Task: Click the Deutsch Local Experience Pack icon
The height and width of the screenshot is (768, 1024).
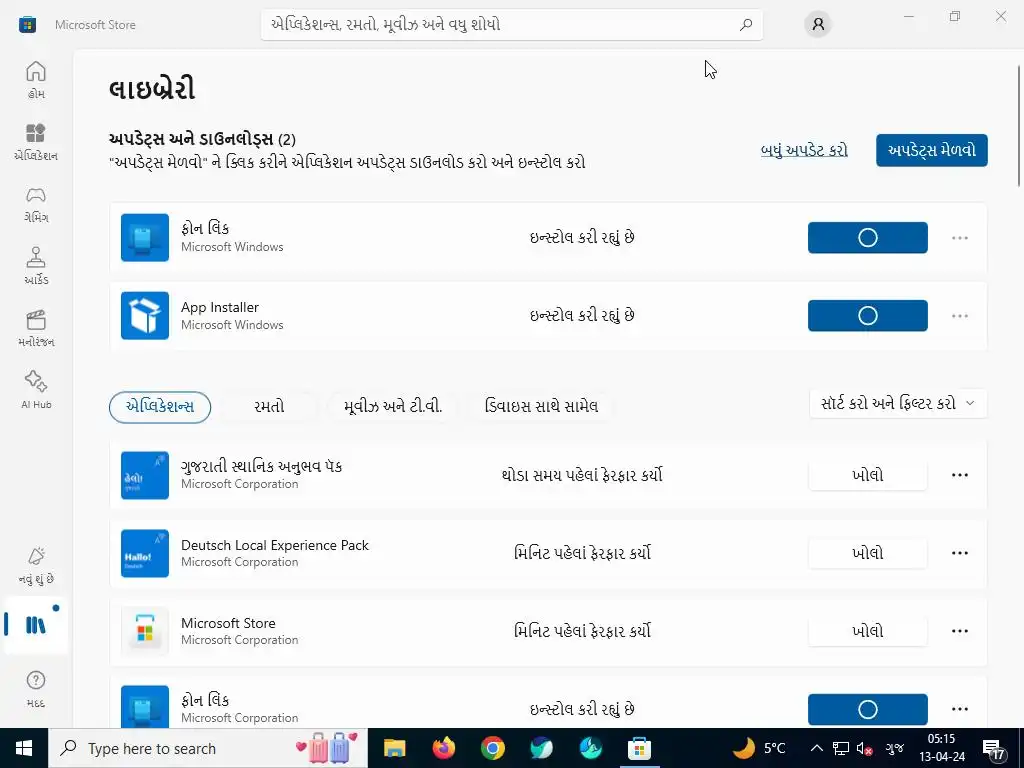Action: pyautogui.click(x=145, y=553)
